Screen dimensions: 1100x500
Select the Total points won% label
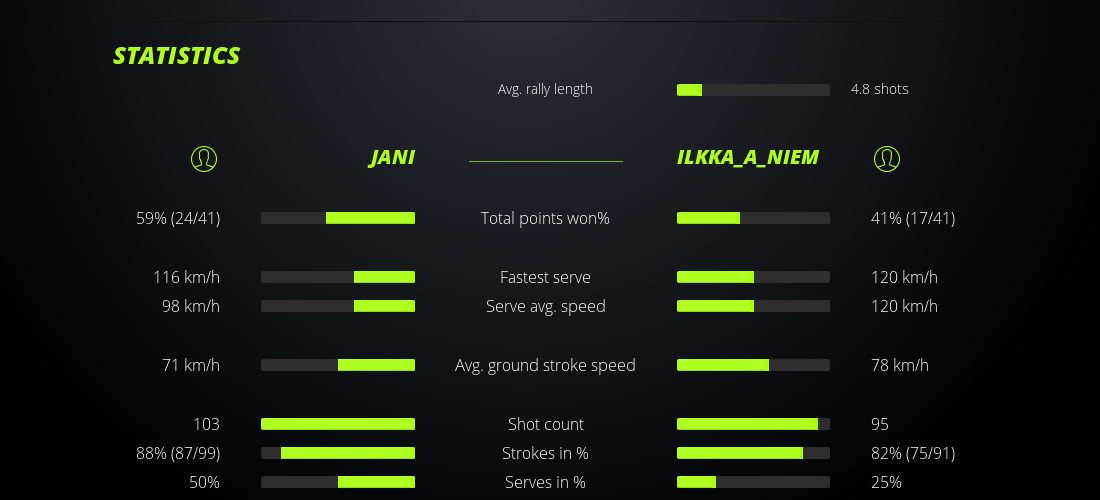545,218
